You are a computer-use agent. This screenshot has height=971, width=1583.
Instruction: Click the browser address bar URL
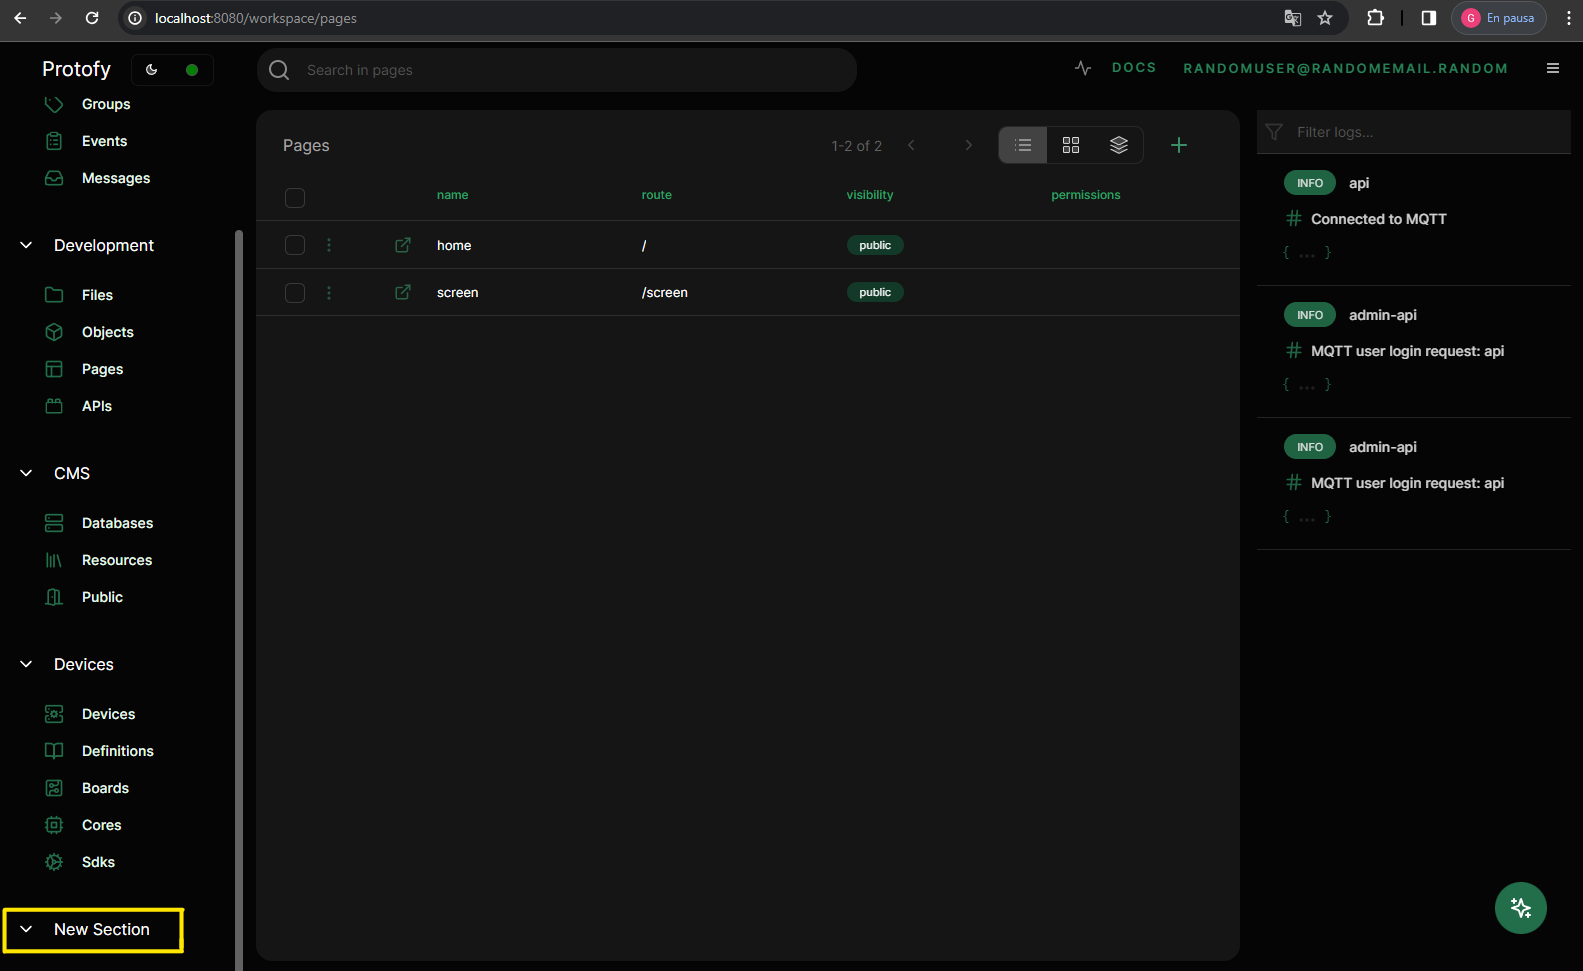[256, 18]
